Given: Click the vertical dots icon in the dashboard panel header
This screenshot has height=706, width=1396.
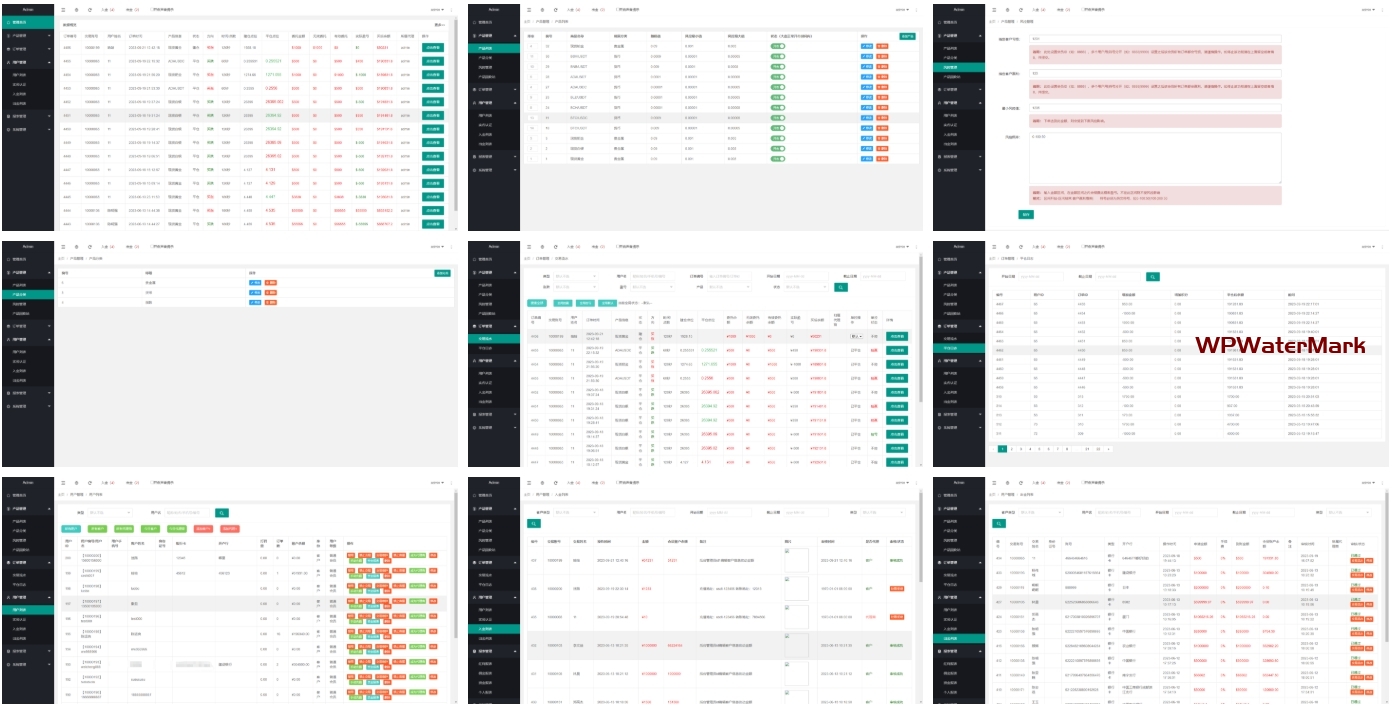Looking at the screenshot, I should 451,9.
